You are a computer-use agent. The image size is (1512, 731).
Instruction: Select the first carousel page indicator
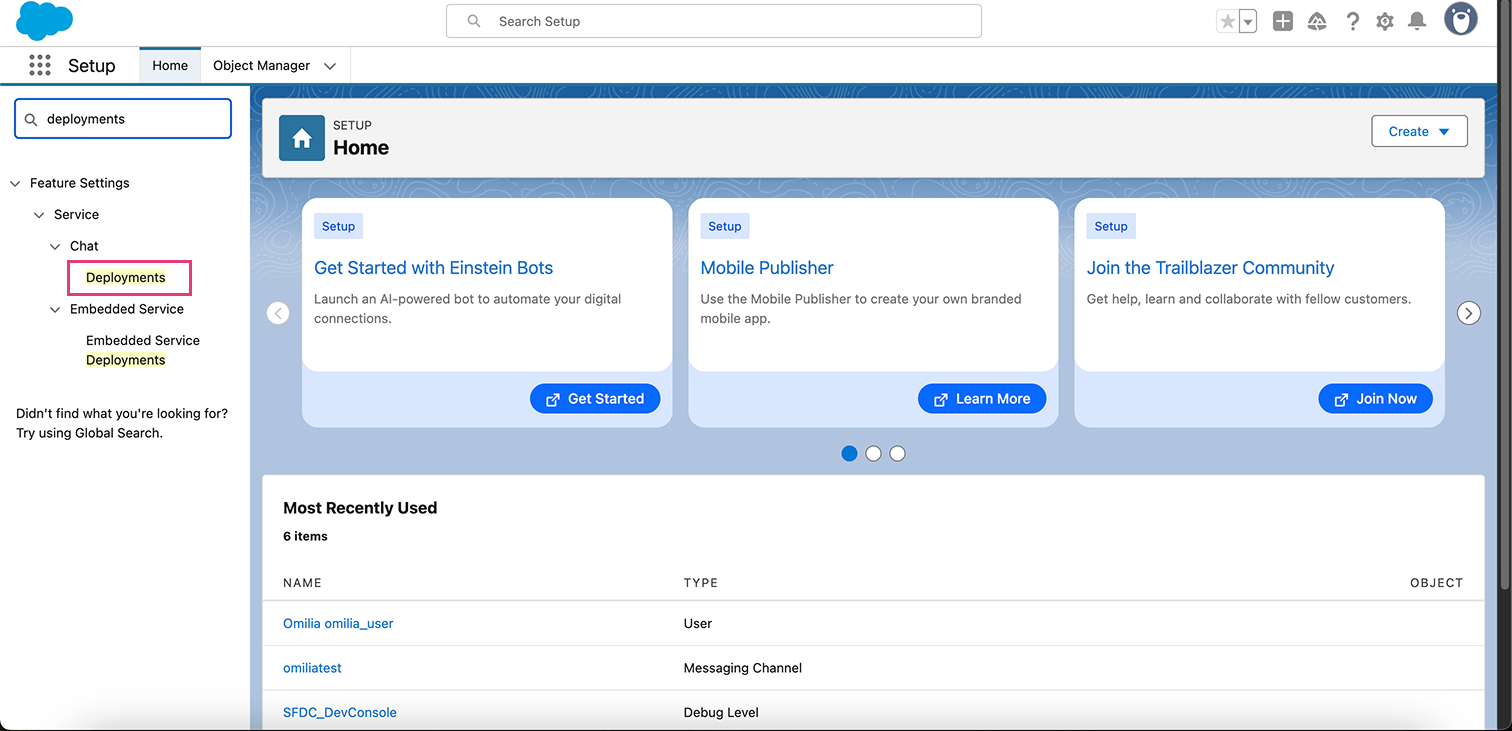(849, 454)
